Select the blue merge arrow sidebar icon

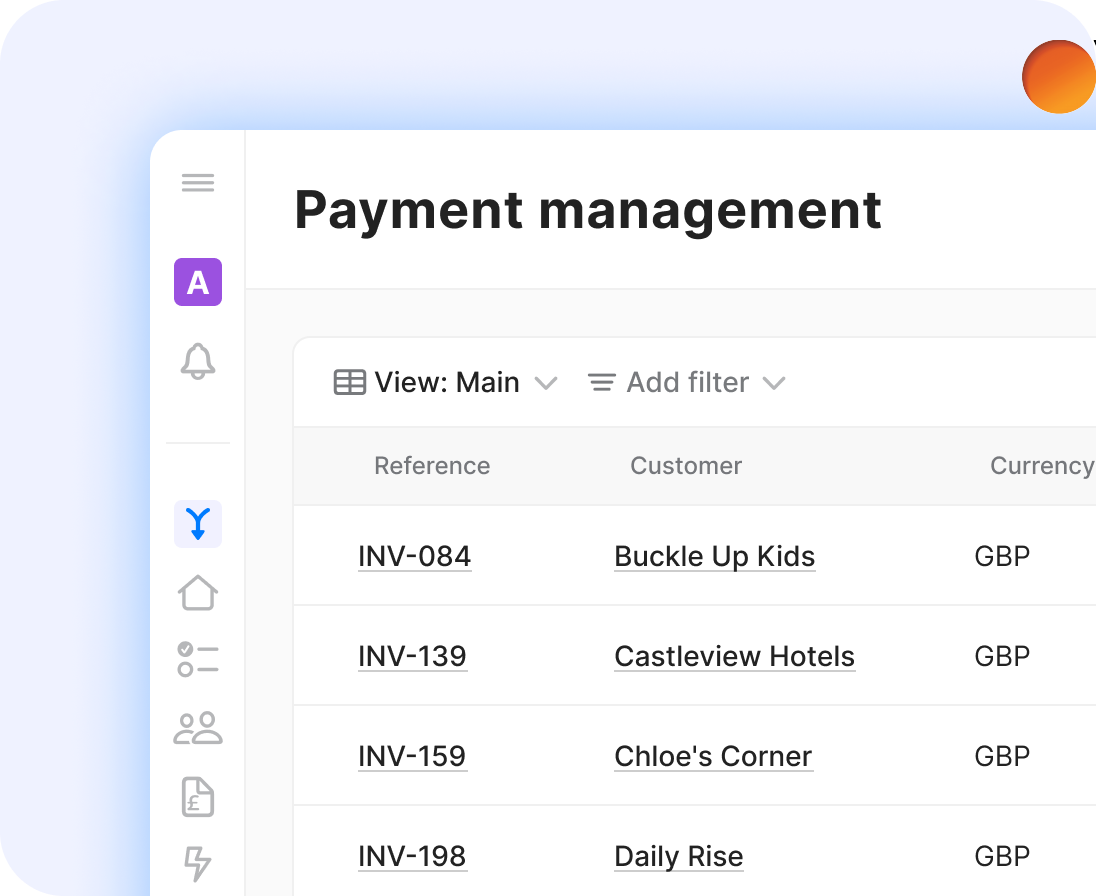[198, 524]
